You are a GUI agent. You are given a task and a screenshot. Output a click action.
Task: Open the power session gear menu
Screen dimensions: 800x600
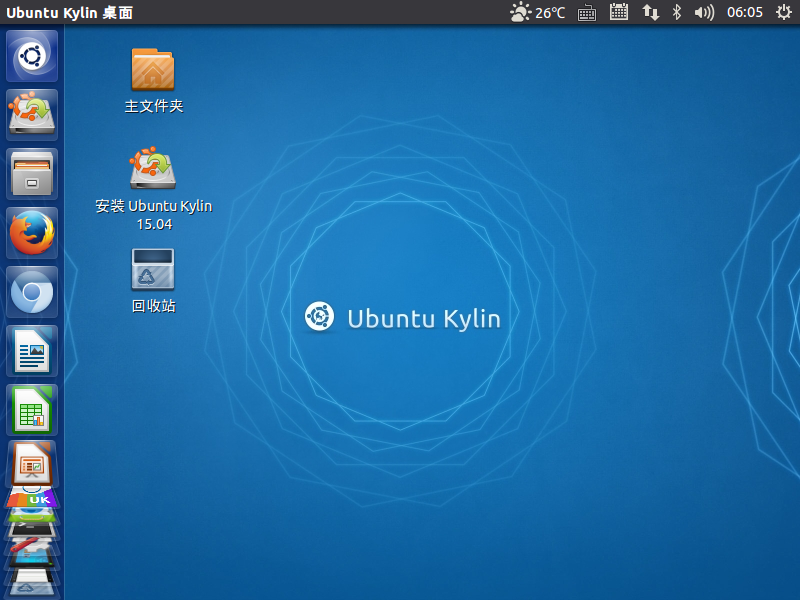783,12
